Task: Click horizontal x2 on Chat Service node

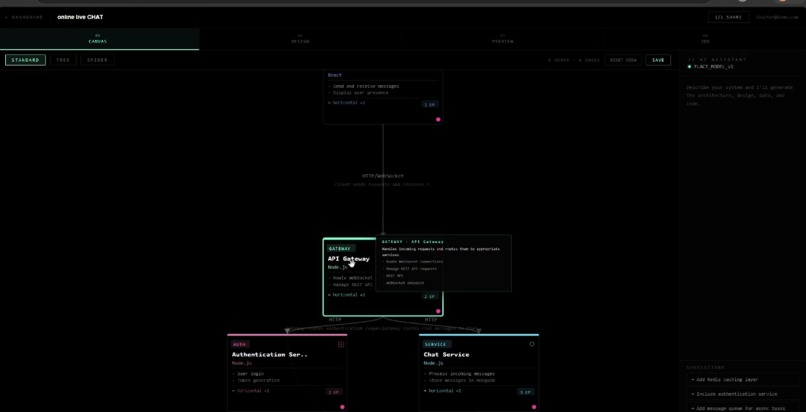Action: 443,391
